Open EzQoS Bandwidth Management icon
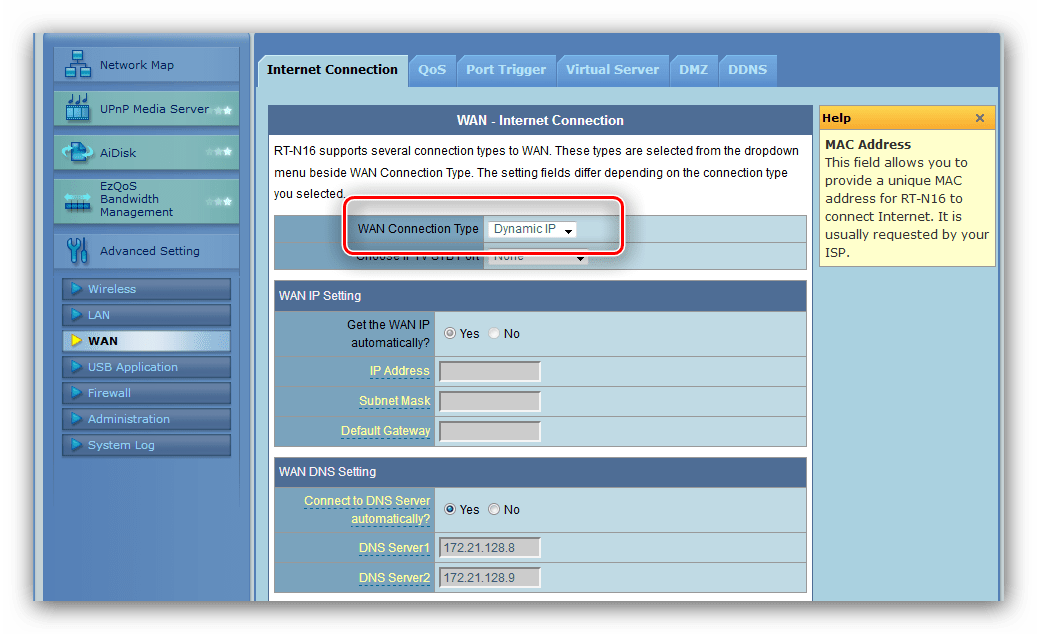 (x=77, y=199)
